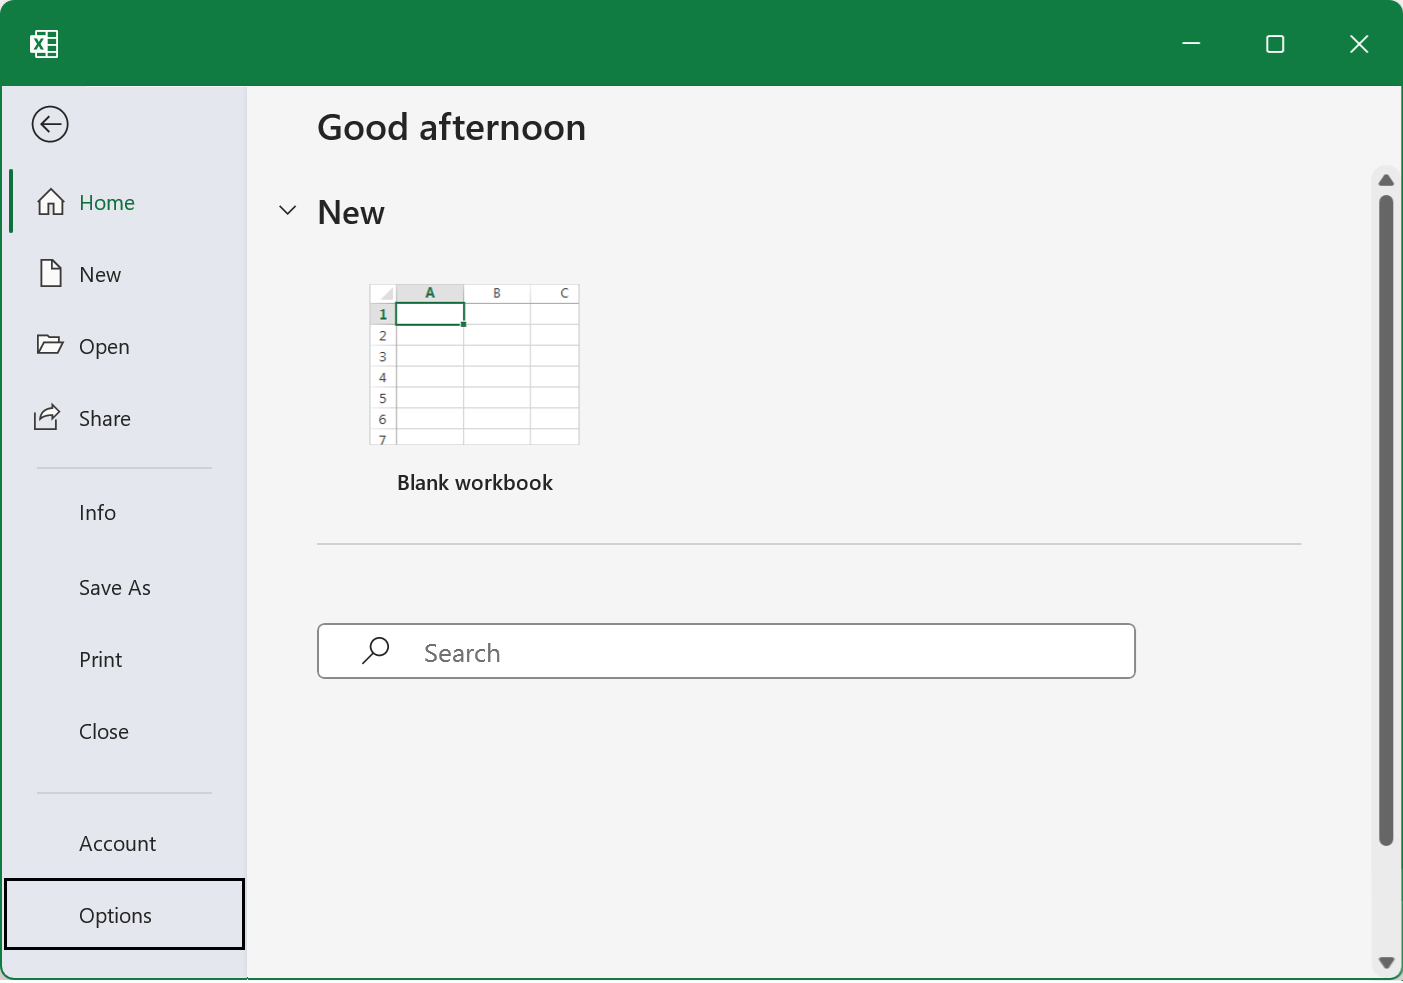
Task: Open the Share menu item
Action: click(125, 419)
